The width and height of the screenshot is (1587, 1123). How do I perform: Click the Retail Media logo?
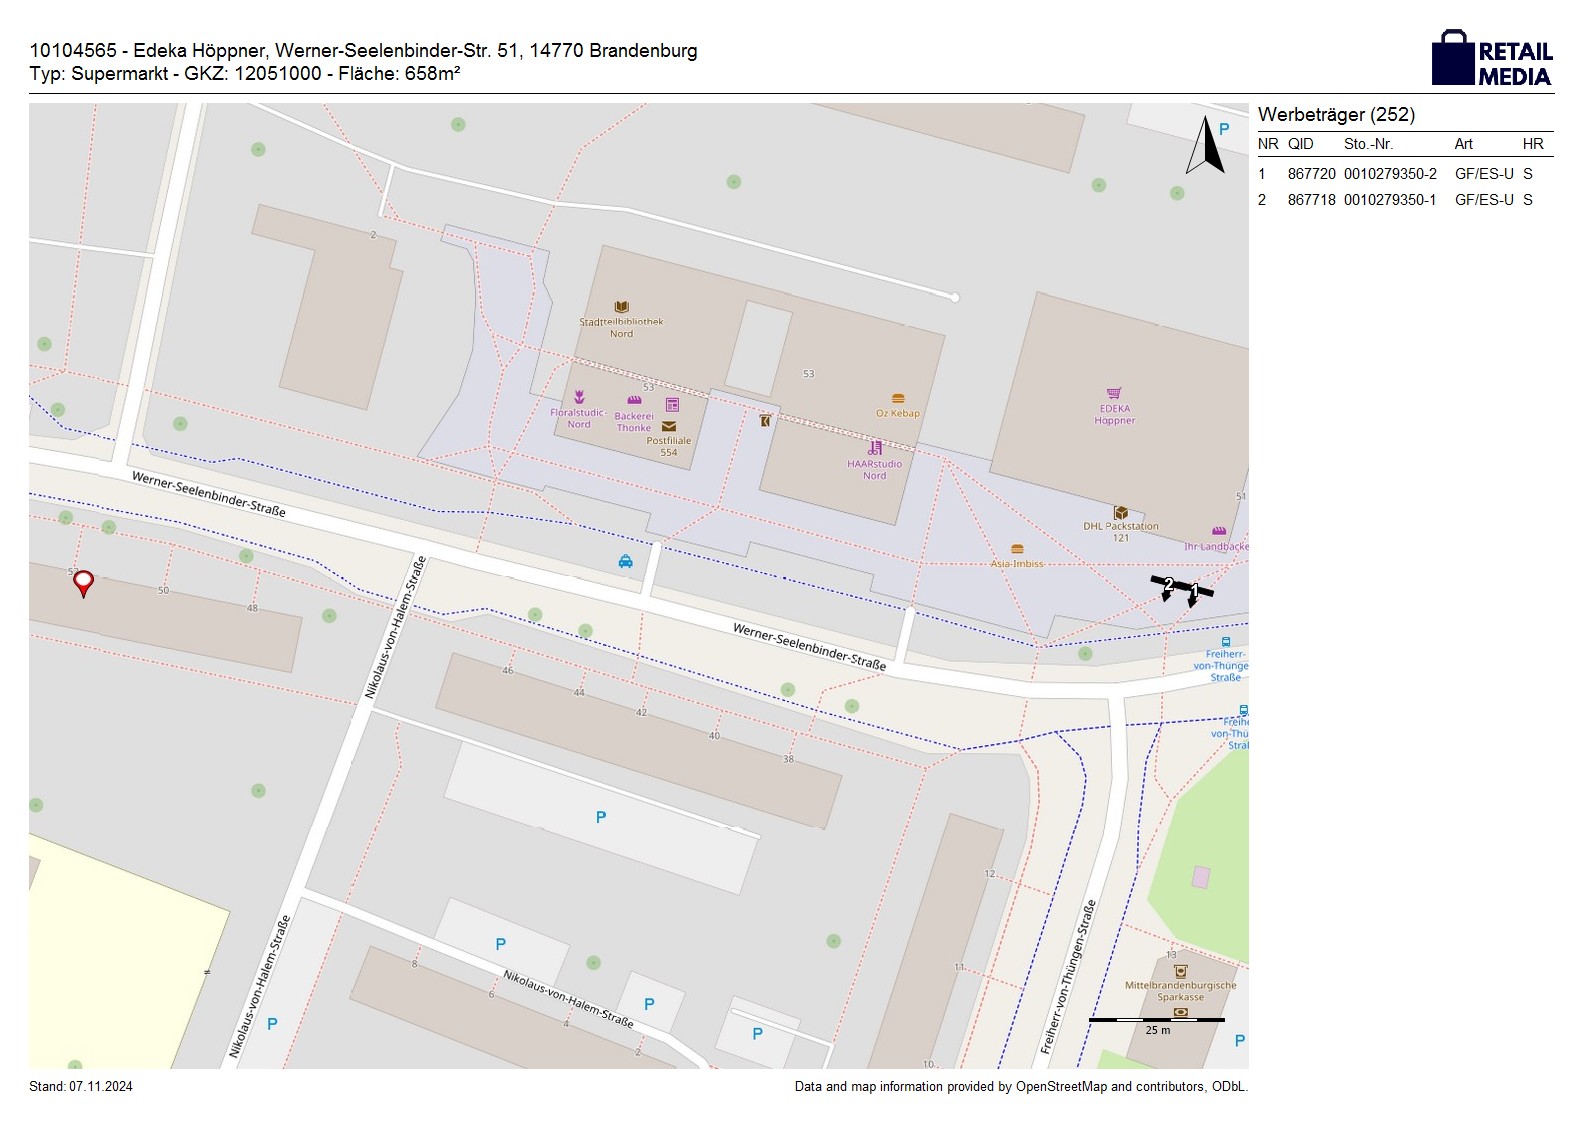1492,58
